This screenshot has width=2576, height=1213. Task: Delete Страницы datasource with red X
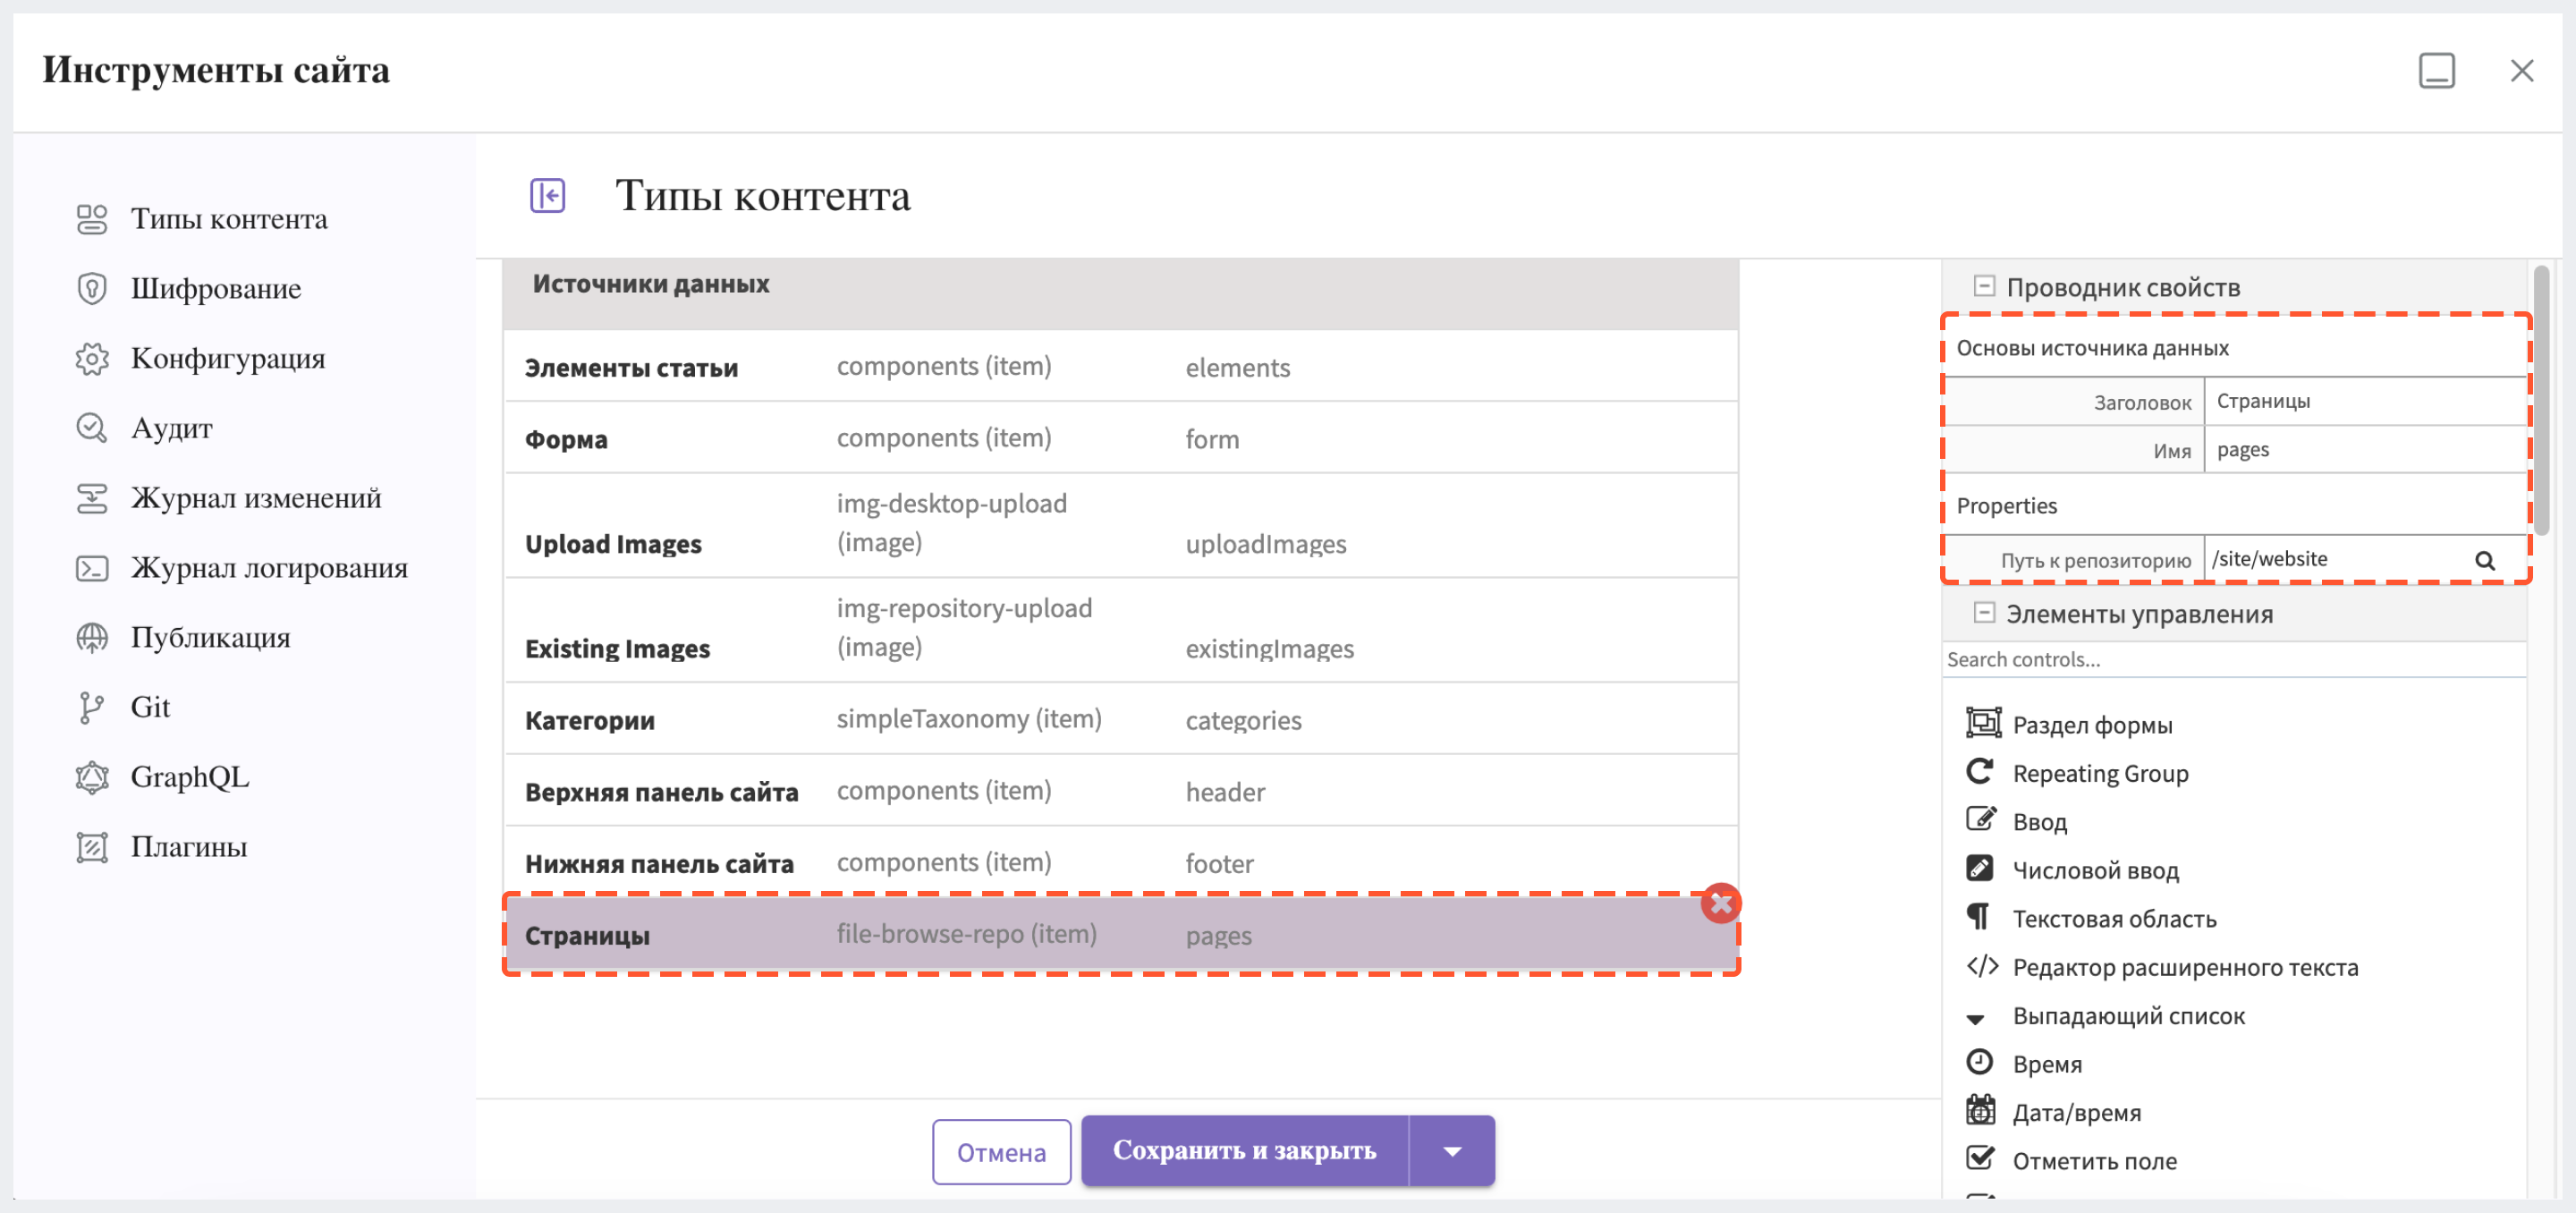(x=1720, y=903)
